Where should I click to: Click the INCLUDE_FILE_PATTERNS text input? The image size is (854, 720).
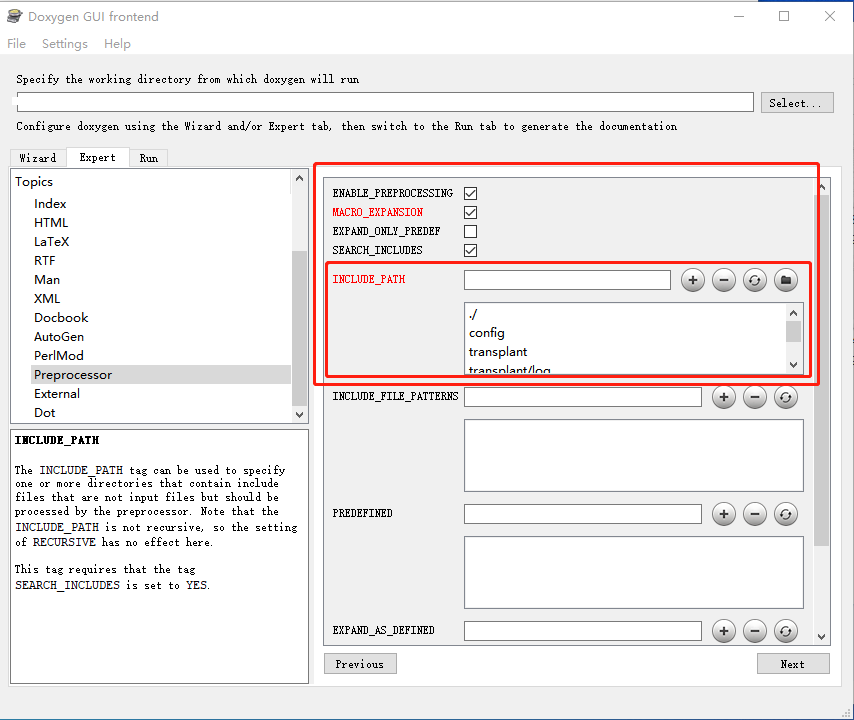(x=583, y=397)
